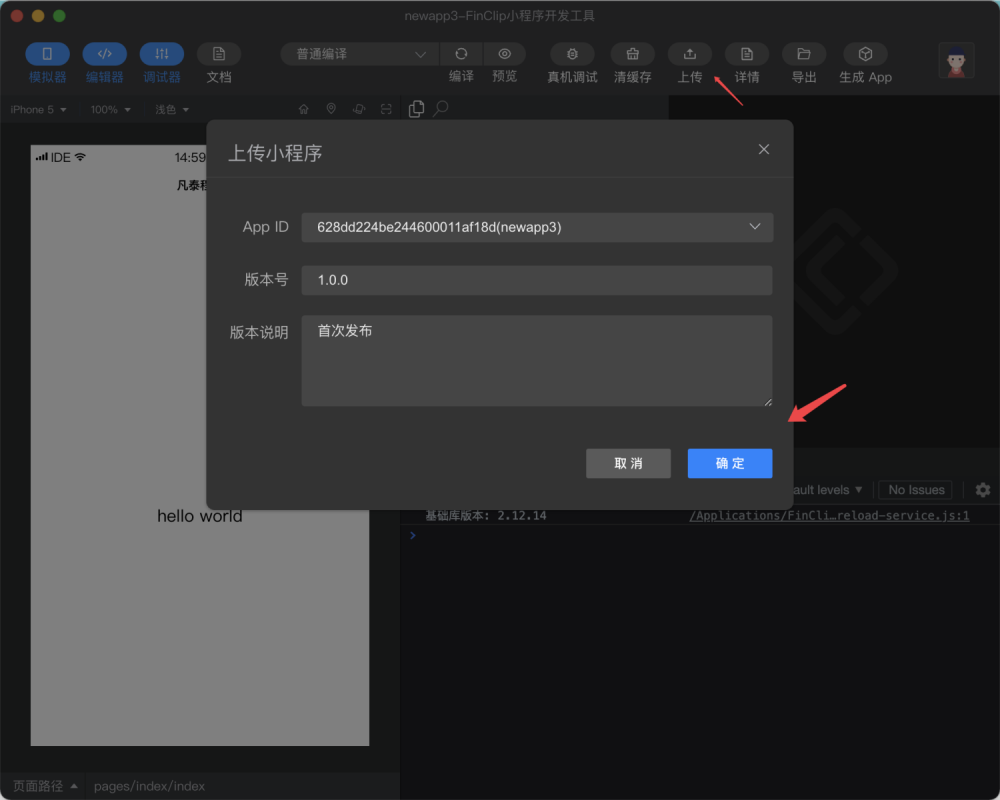Open the App ID selection dropdown
This screenshot has width=1000, height=800.
[537, 227]
